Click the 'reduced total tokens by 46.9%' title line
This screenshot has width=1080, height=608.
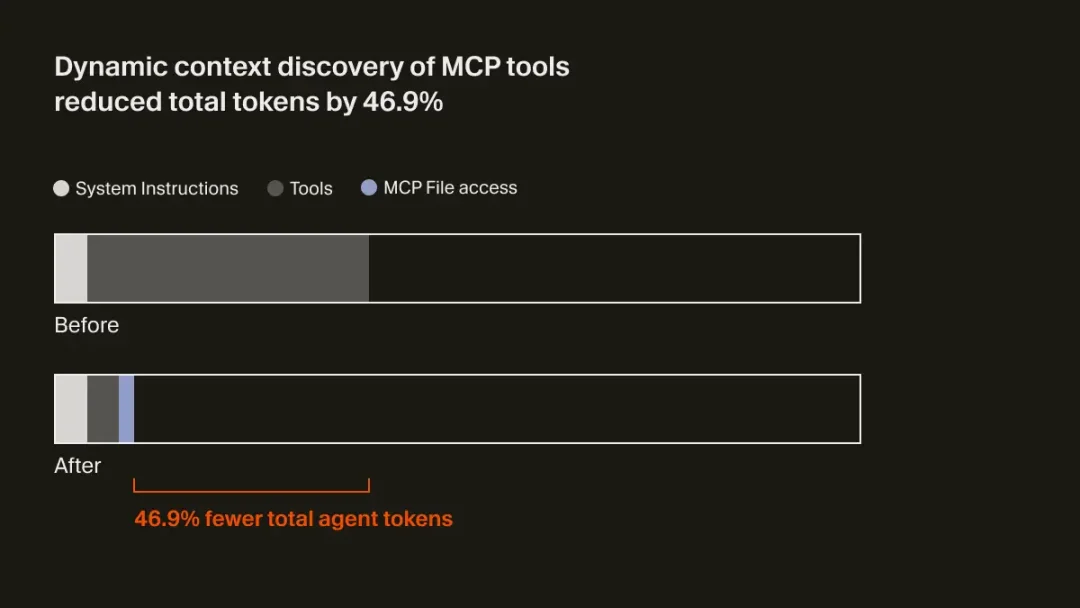pyautogui.click(x=248, y=102)
